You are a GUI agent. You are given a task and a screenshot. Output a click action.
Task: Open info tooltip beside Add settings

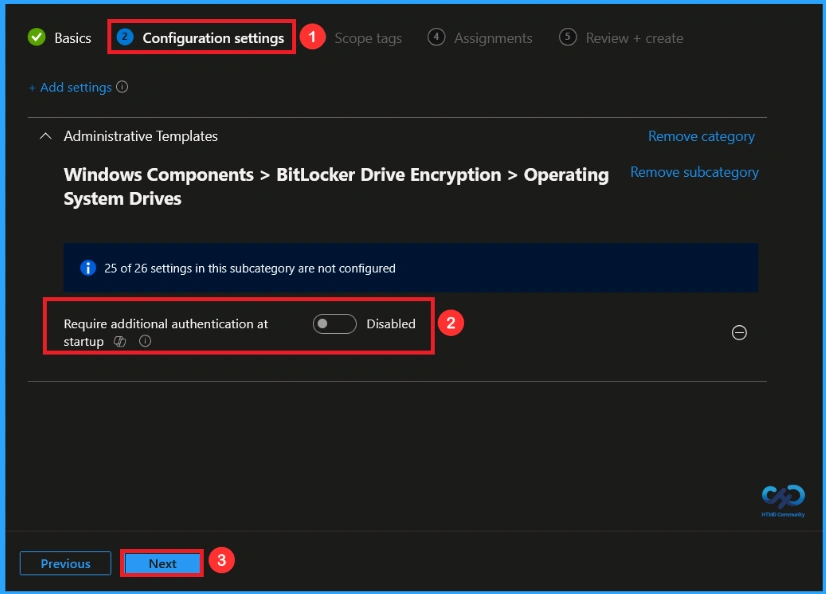pyautogui.click(x=122, y=88)
